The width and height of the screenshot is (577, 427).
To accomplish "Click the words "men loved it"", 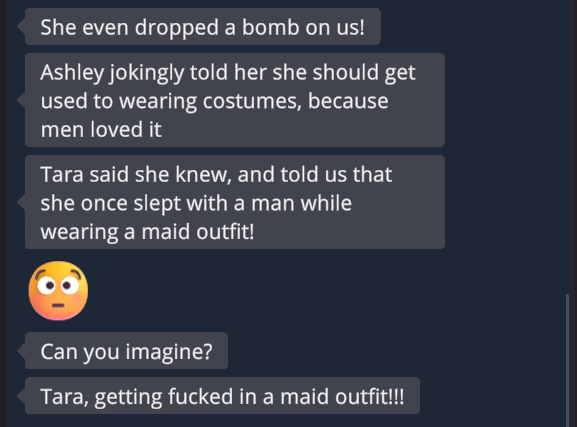I will (101, 130).
